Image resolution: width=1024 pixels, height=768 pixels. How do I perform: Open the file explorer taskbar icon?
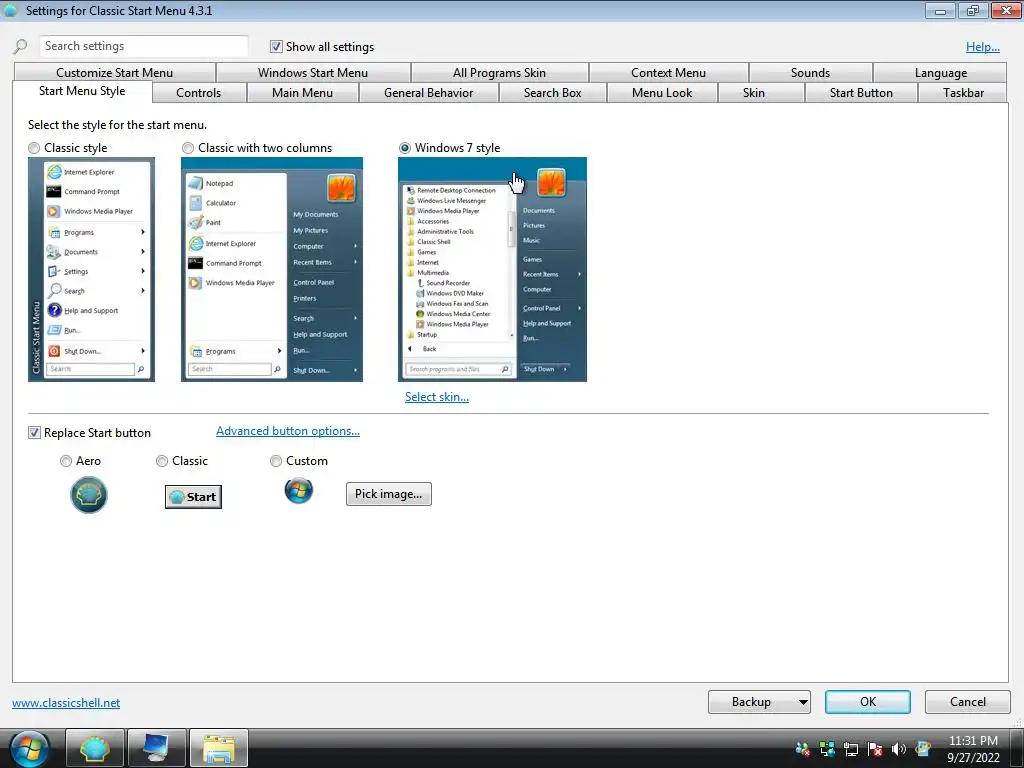tap(219, 748)
